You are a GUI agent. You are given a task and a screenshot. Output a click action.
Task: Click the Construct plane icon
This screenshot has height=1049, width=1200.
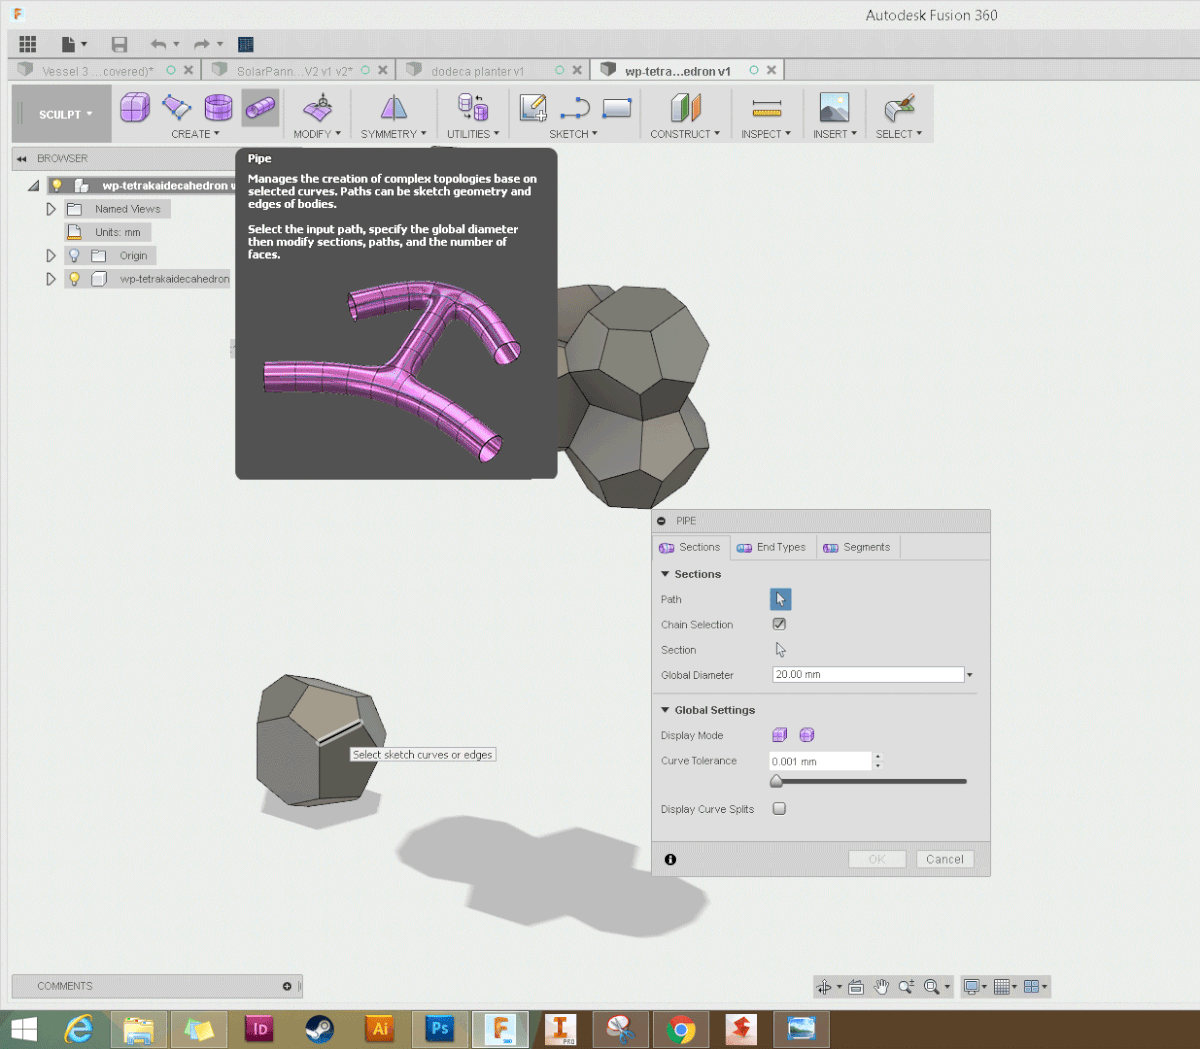[685, 107]
